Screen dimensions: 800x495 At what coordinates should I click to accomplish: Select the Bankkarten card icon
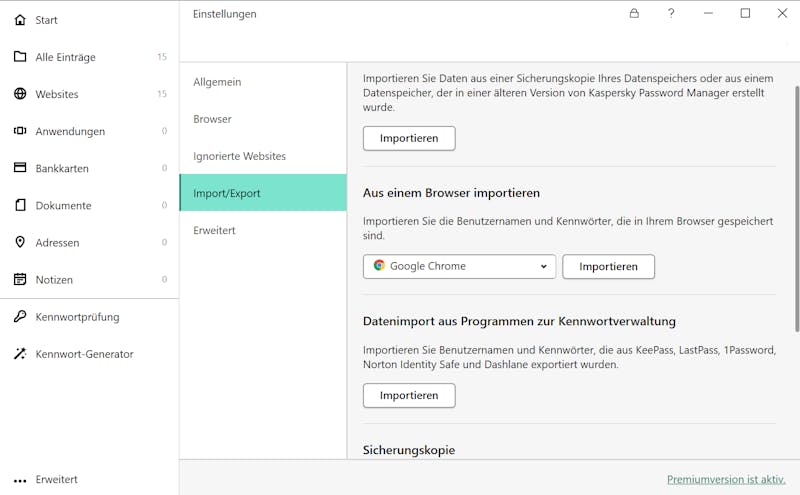(20, 167)
